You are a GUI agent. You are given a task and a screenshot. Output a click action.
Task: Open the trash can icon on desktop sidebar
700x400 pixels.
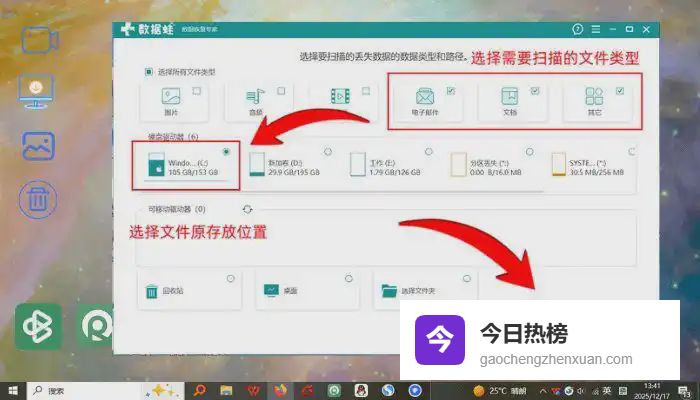click(x=38, y=197)
